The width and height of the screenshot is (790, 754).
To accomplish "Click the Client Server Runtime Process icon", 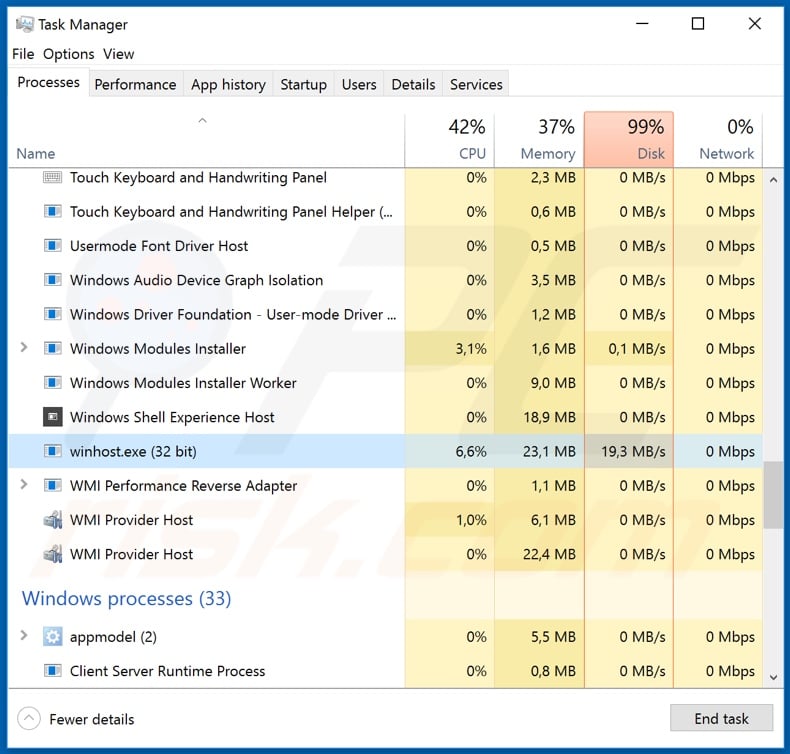I will pyautogui.click(x=52, y=671).
